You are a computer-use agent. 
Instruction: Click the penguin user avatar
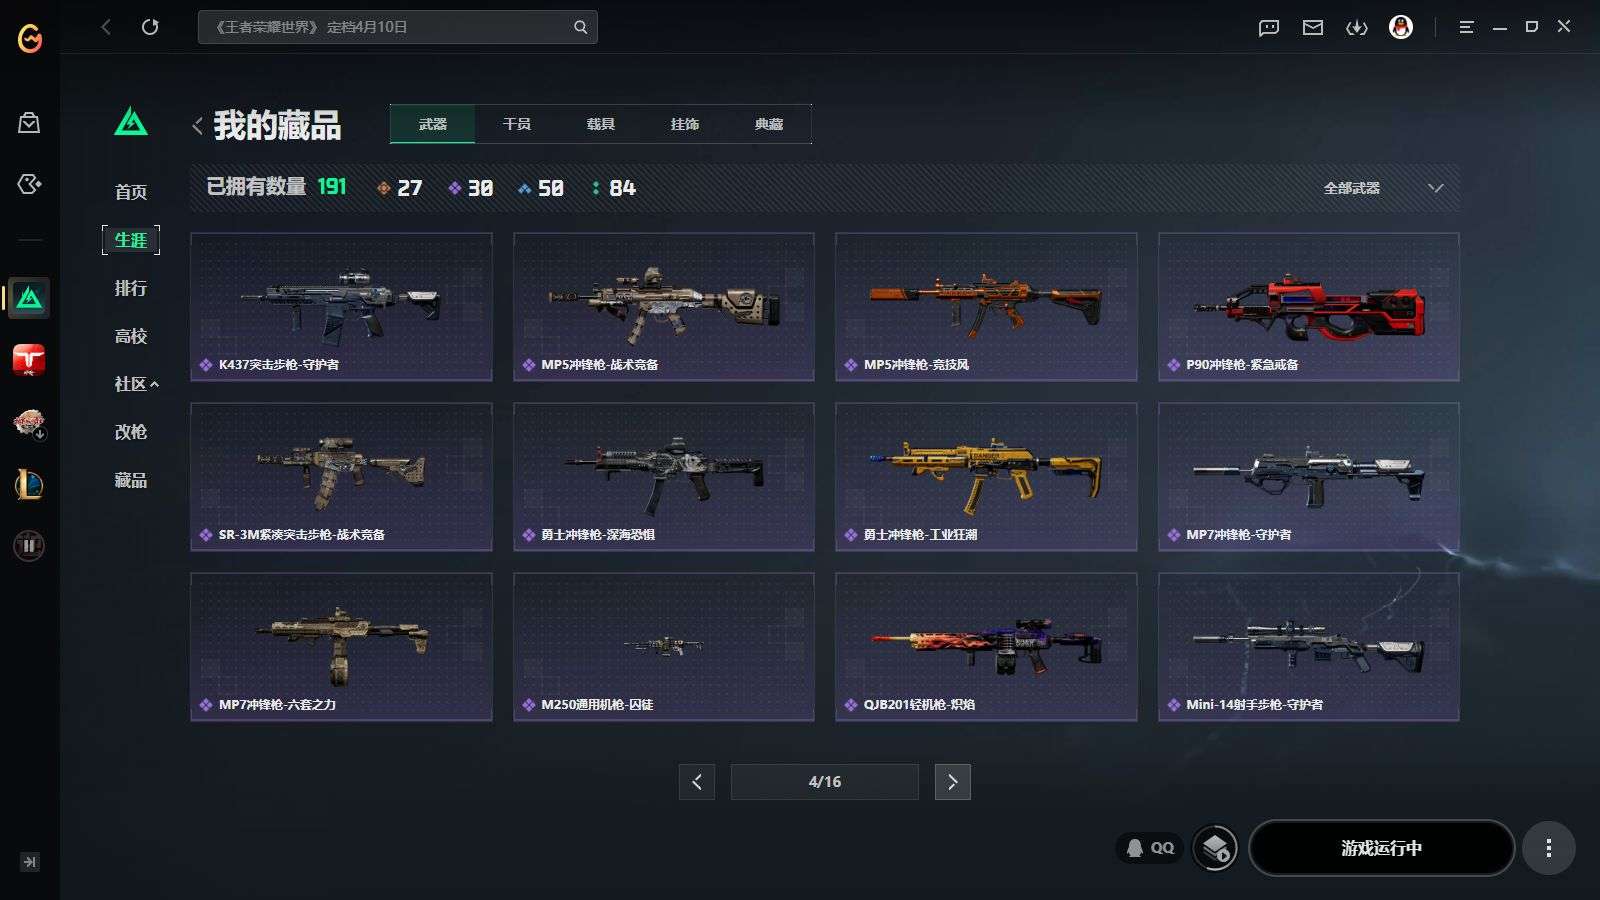tap(1401, 27)
